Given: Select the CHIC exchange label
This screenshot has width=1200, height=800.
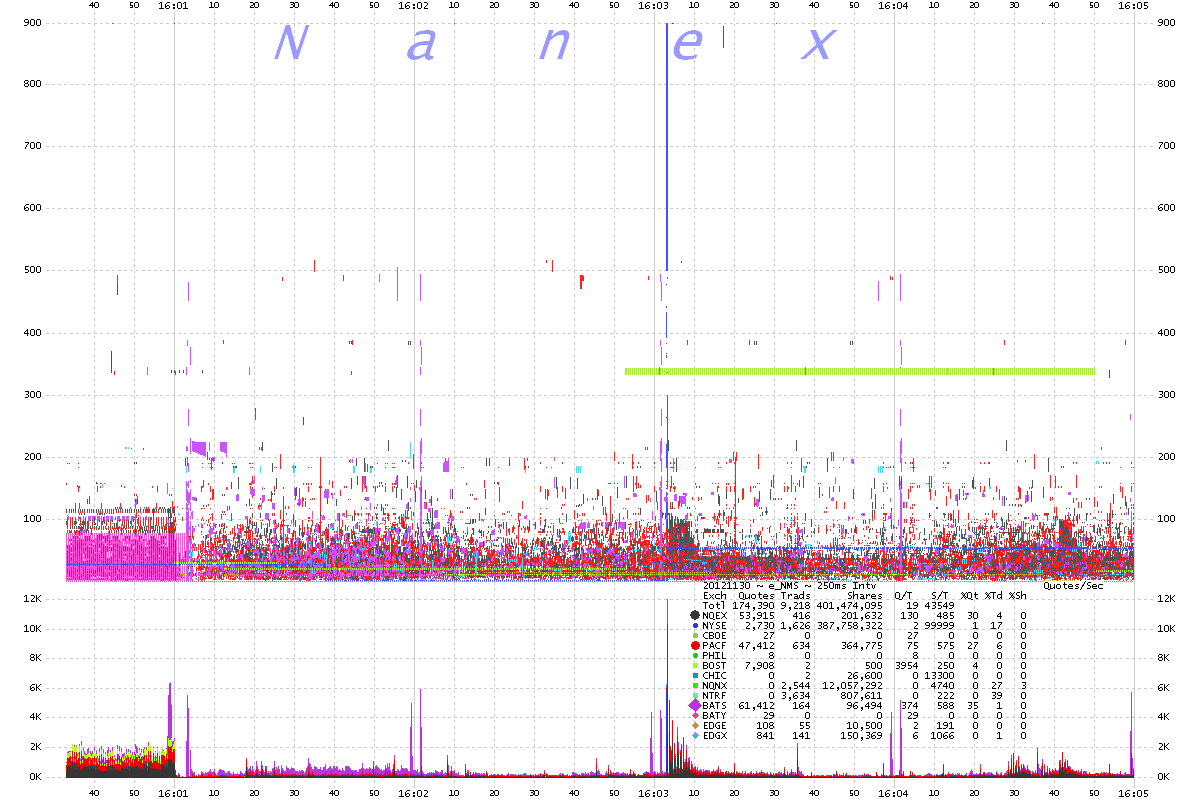Looking at the screenshot, I should (715, 676).
